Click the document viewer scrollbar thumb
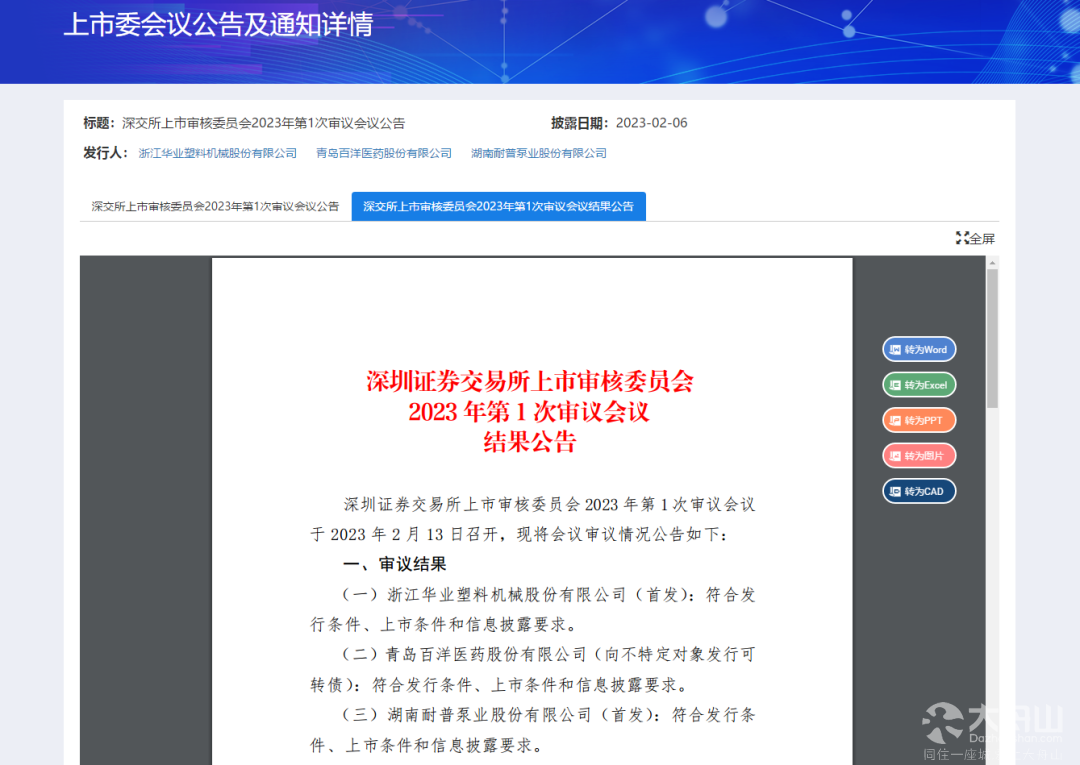This screenshot has height=765, width=1080. pos(992,338)
